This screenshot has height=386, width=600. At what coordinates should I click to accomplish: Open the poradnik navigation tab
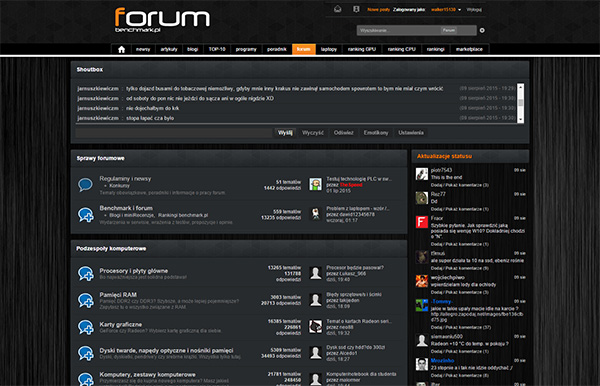tap(277, 49)
